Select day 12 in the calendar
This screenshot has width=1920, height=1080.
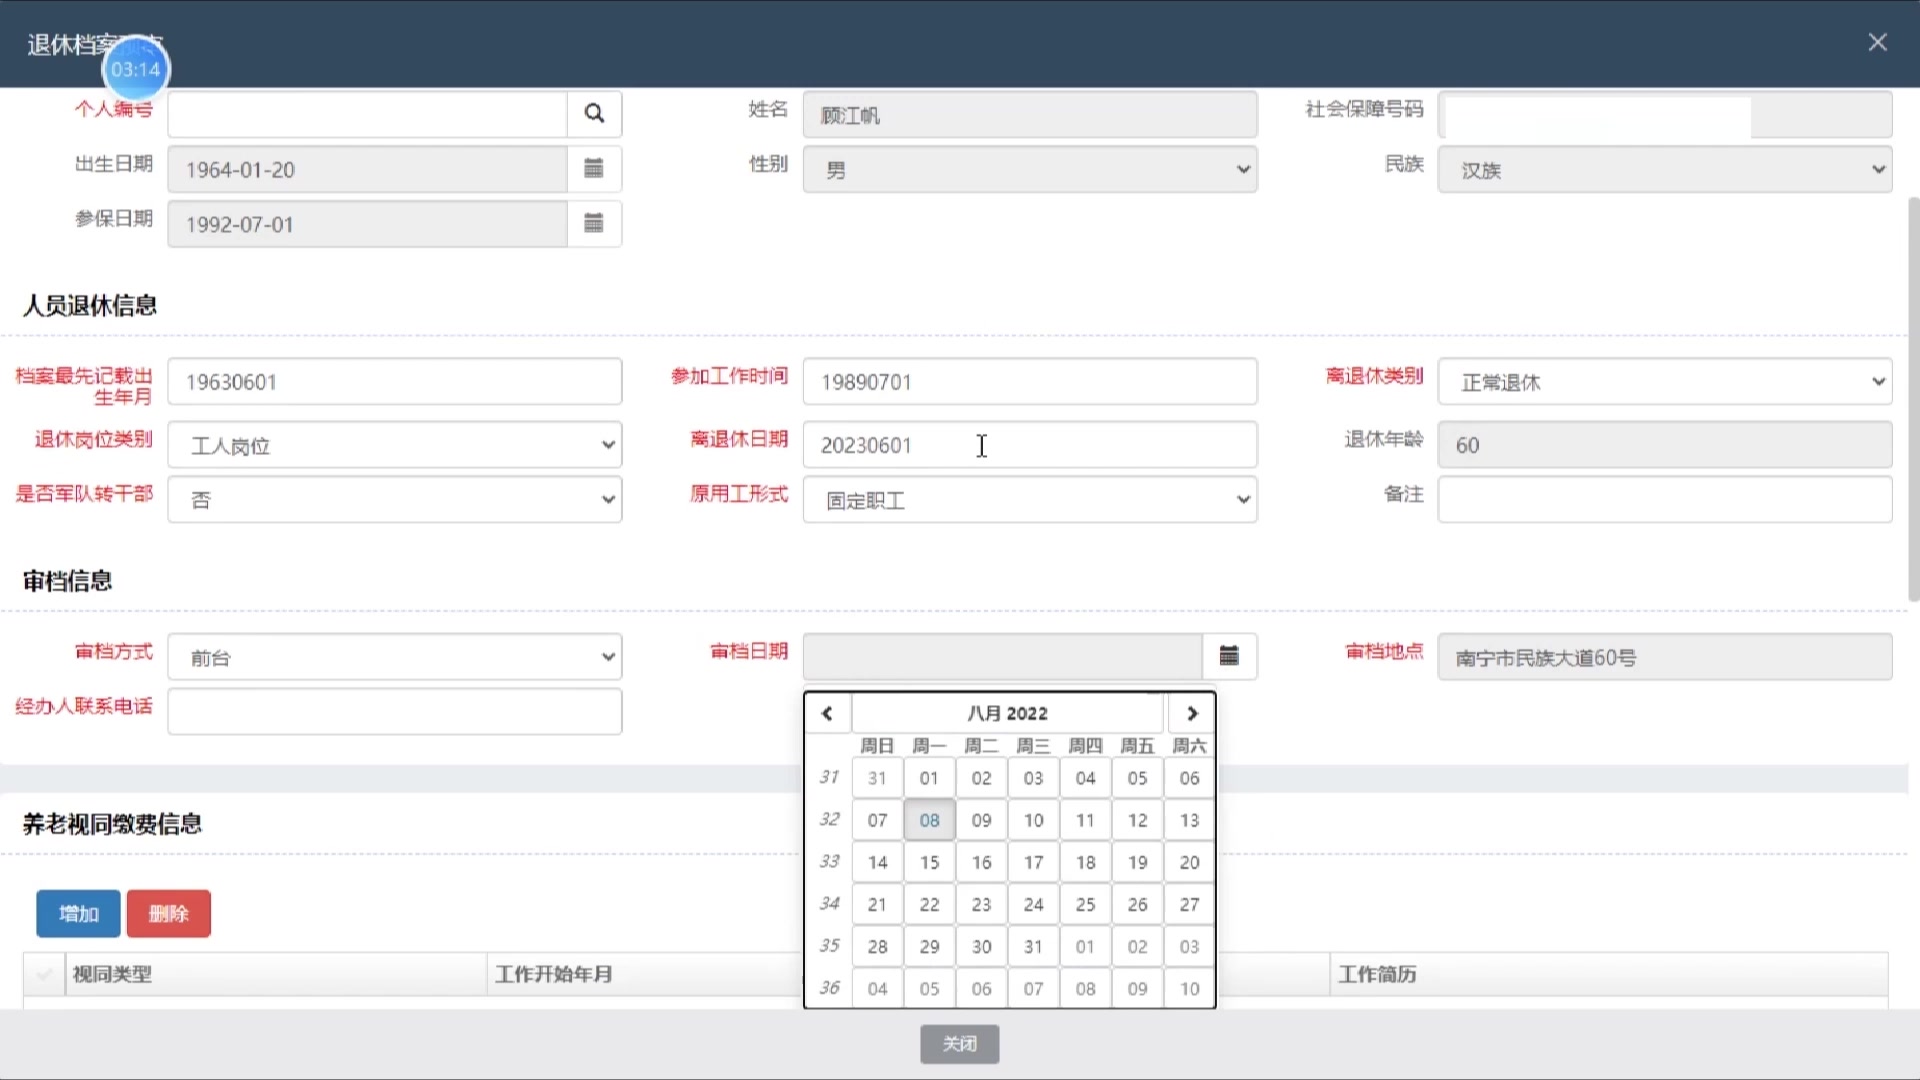[1137, 820]
